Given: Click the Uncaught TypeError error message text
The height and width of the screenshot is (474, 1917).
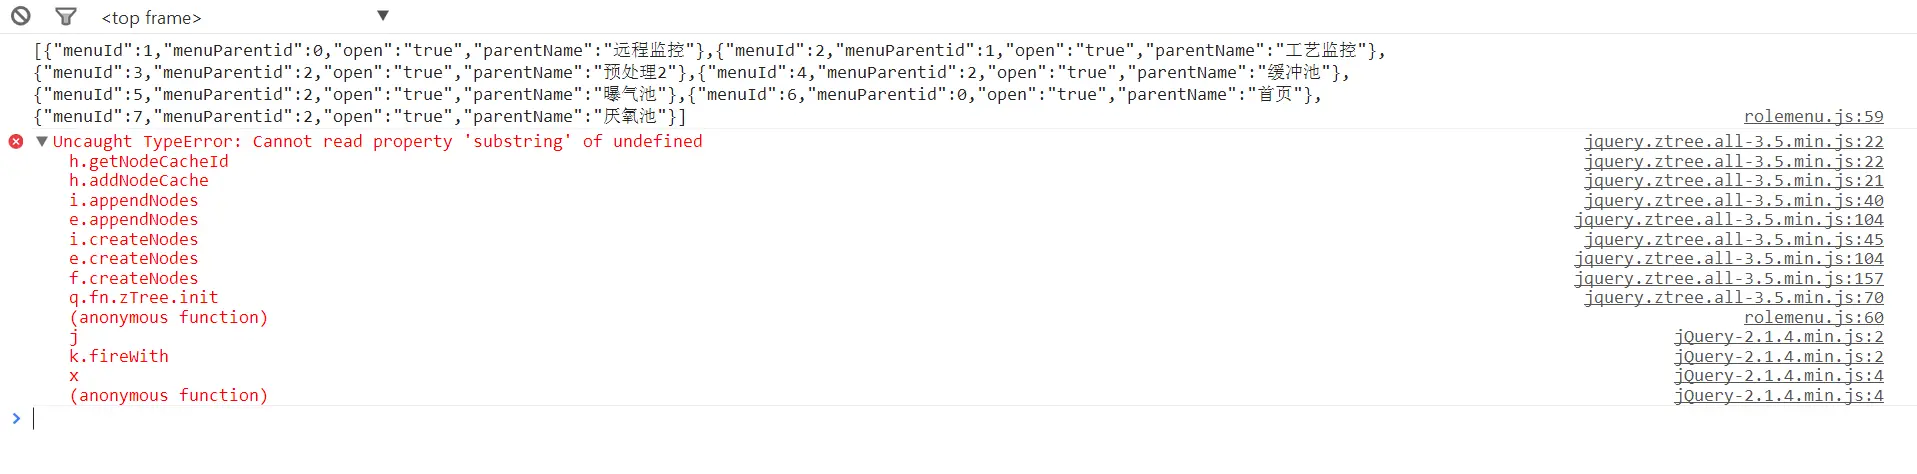Looking at the screenshot, I should [x=377, y=142].
